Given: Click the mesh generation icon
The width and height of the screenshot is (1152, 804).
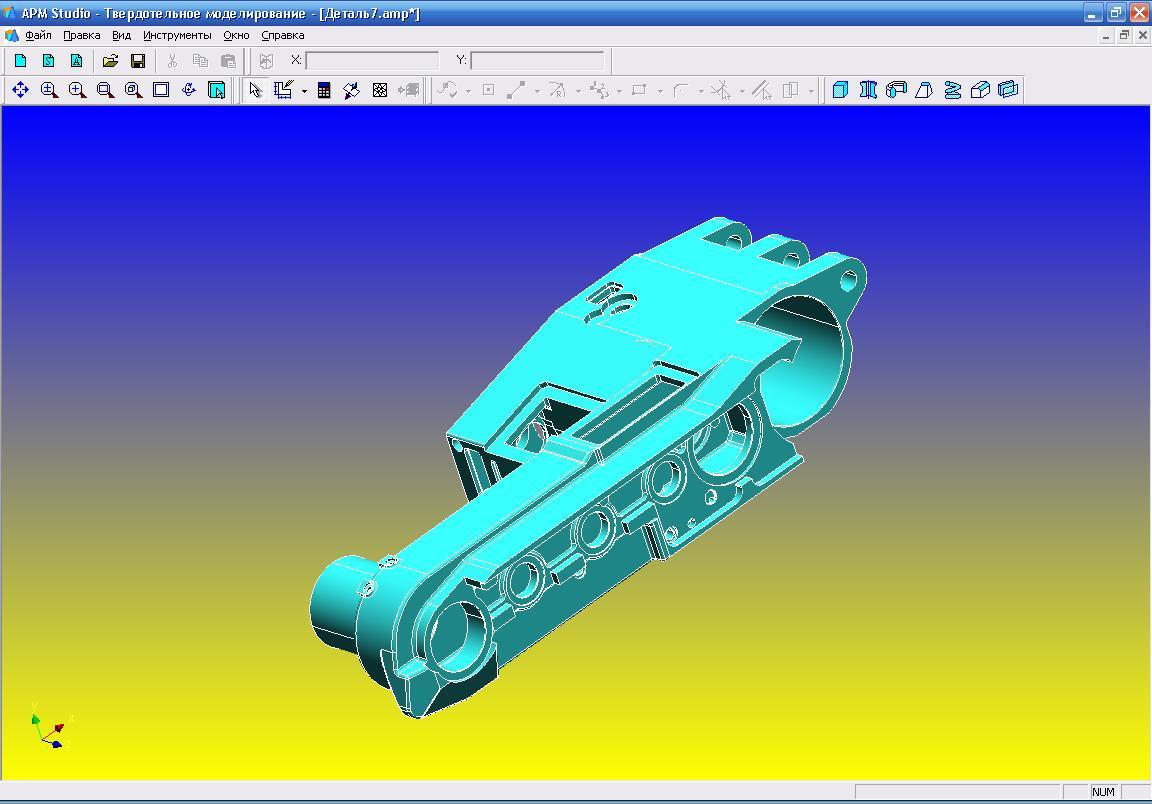Looking at the screenshot, I should (380, 90).
